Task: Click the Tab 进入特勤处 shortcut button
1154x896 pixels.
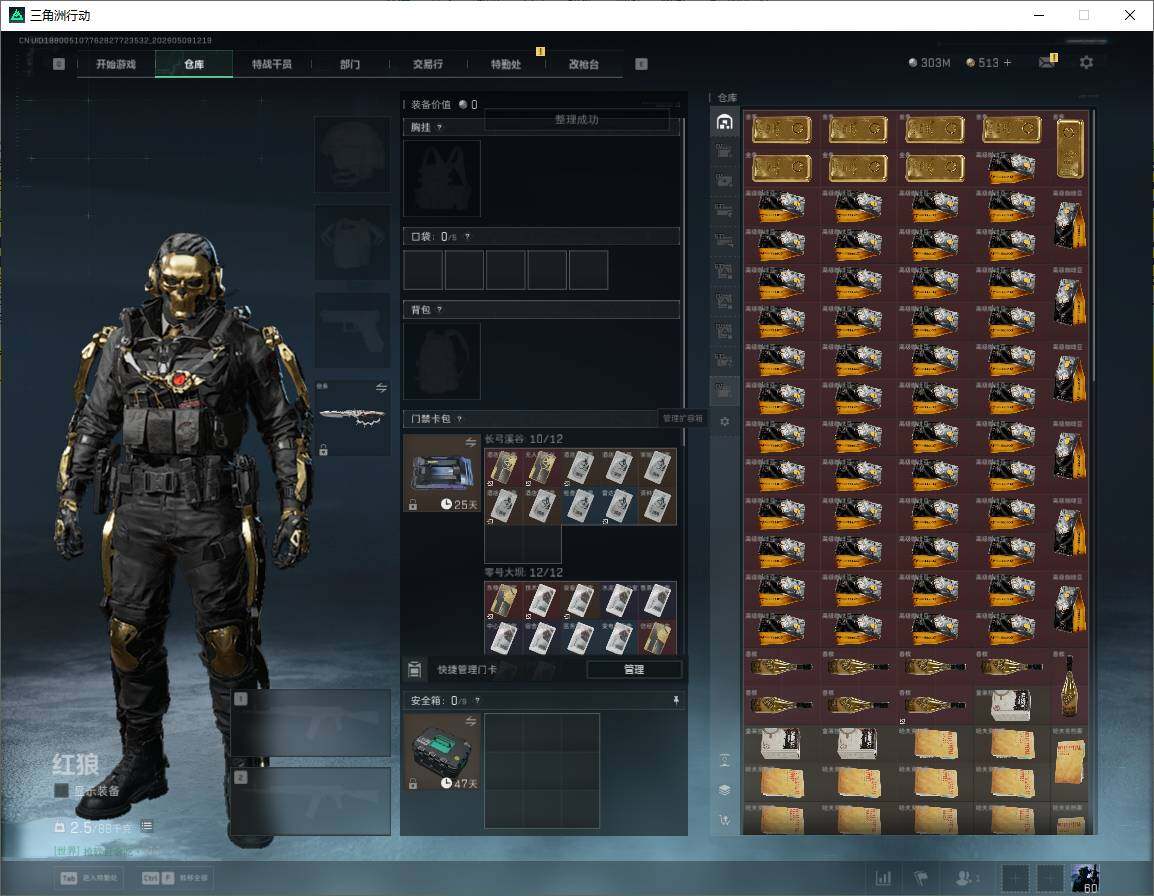Action: coord(91,878)
